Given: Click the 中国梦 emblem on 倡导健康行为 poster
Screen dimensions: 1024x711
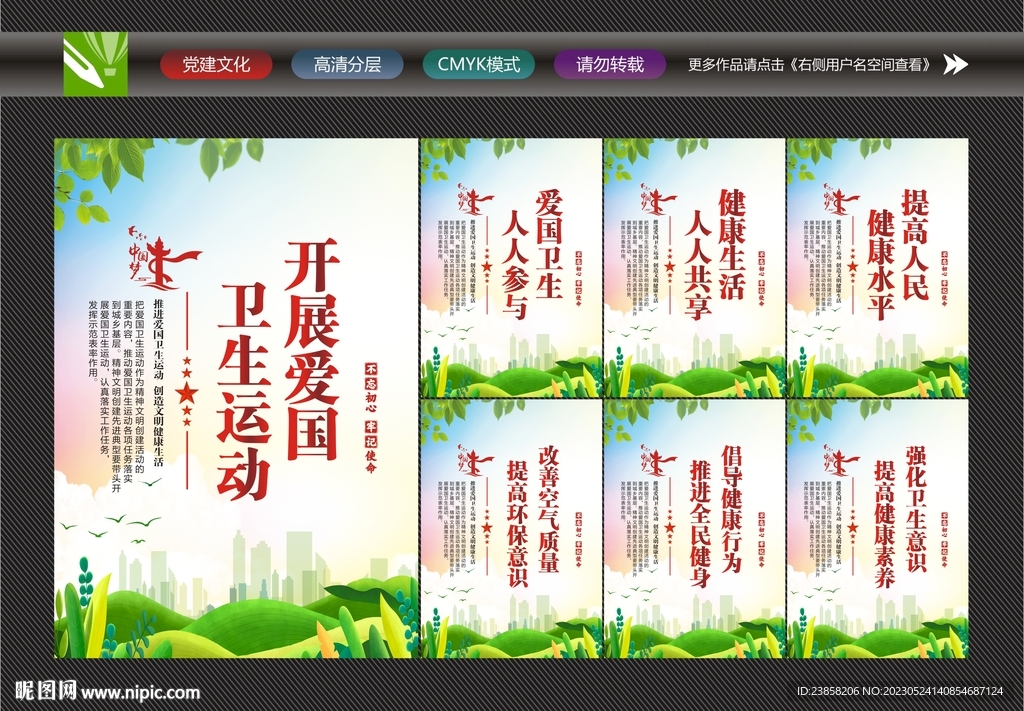Looking at the screenshot, I should click(x=659, y=460).
